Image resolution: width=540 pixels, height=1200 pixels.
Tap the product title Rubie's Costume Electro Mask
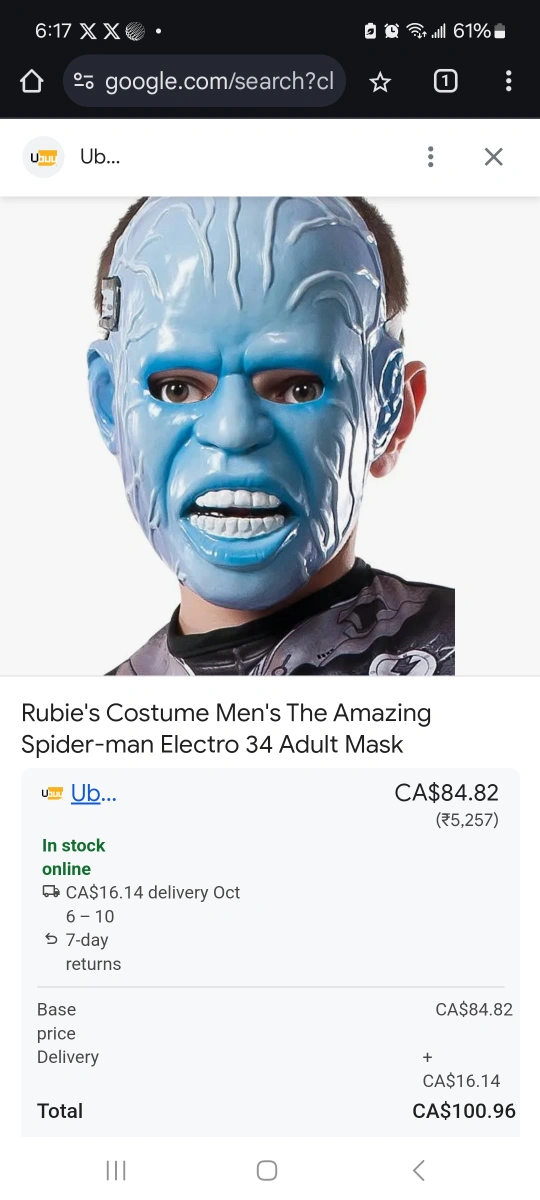[x=226, y=728]
